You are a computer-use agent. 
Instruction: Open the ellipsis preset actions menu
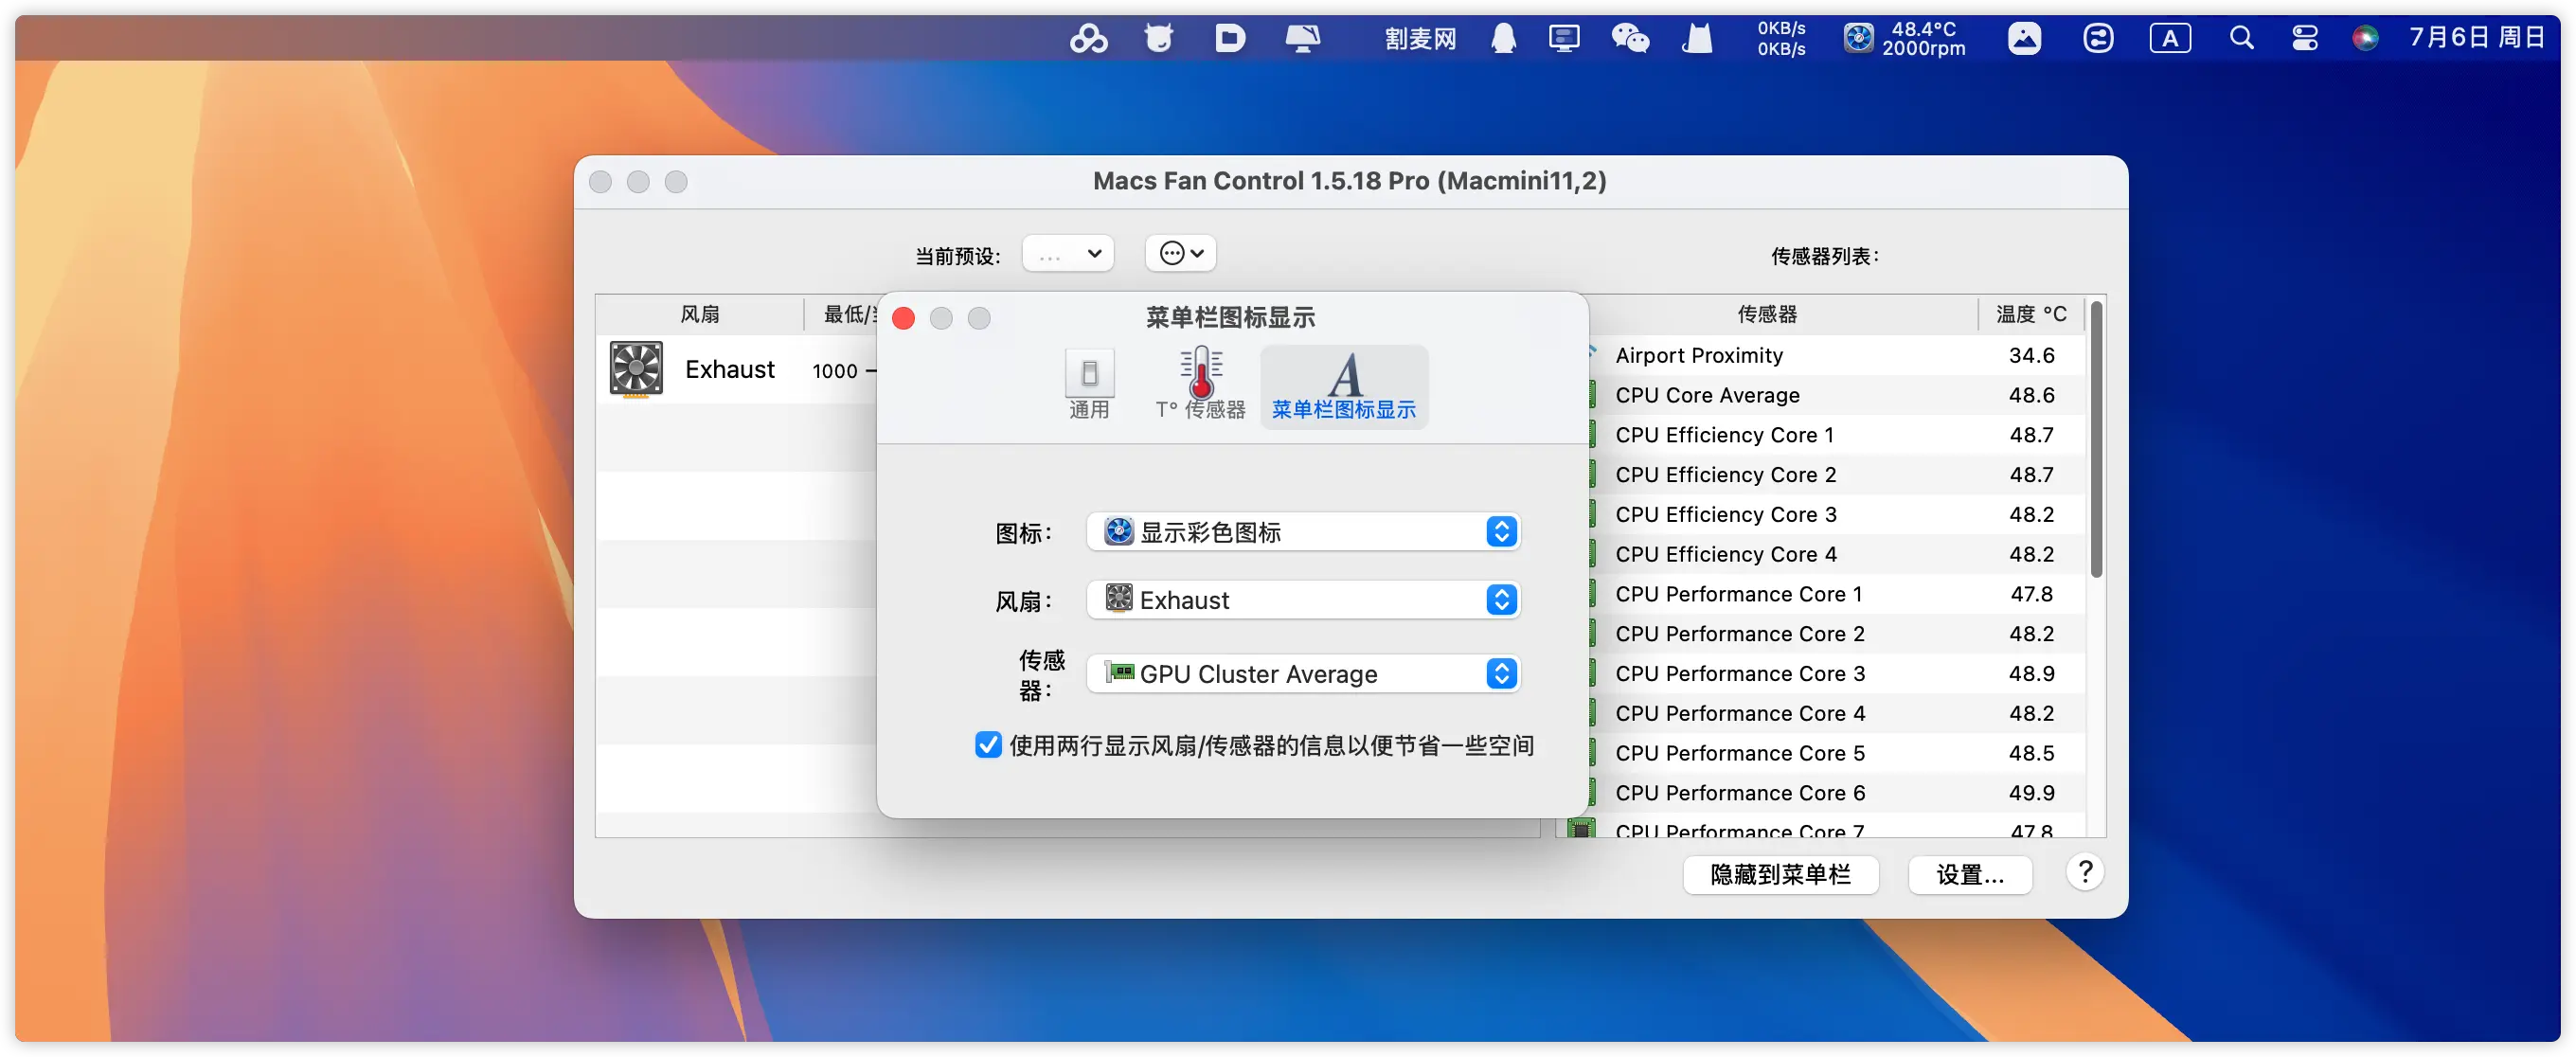[x=1181, y=254]
